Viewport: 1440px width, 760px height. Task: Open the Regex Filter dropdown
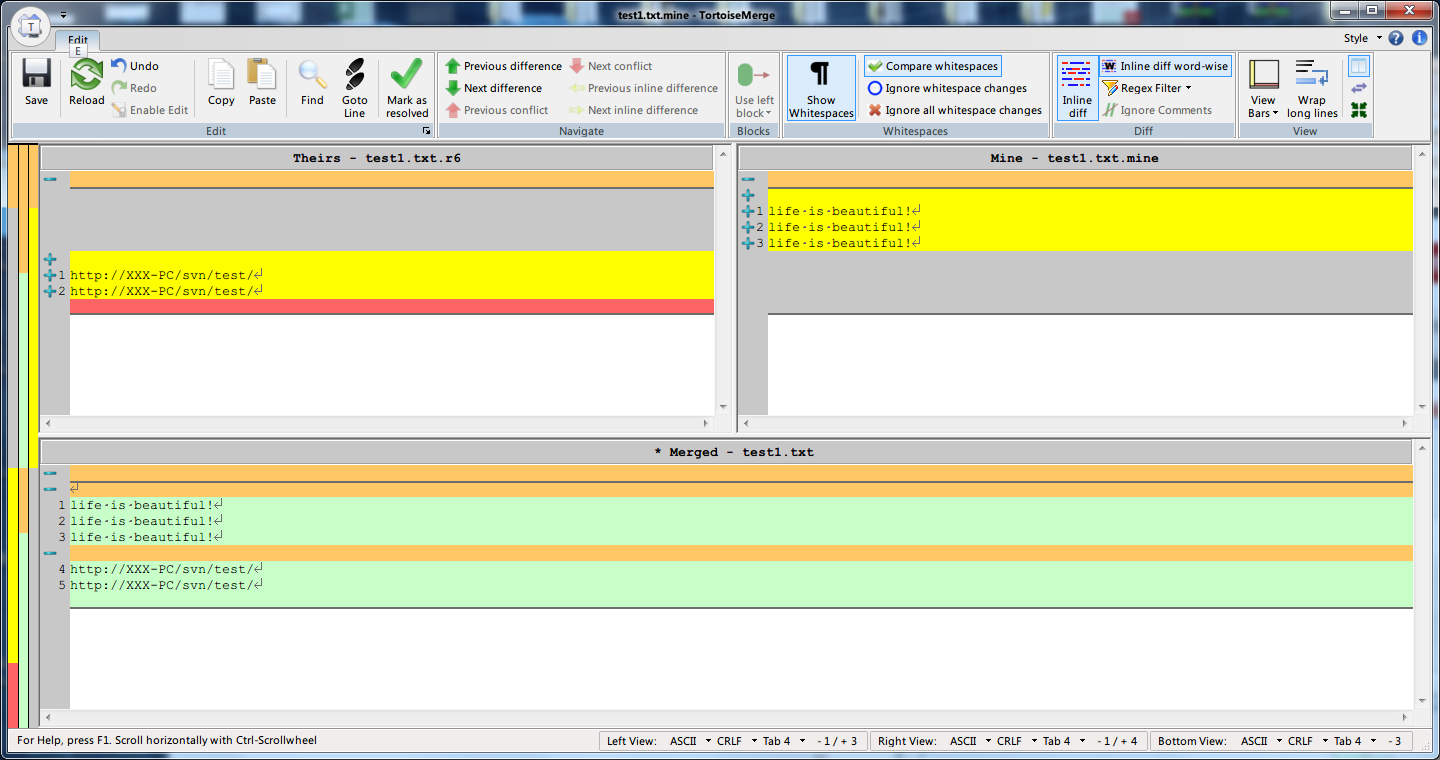coord(1146,88)
